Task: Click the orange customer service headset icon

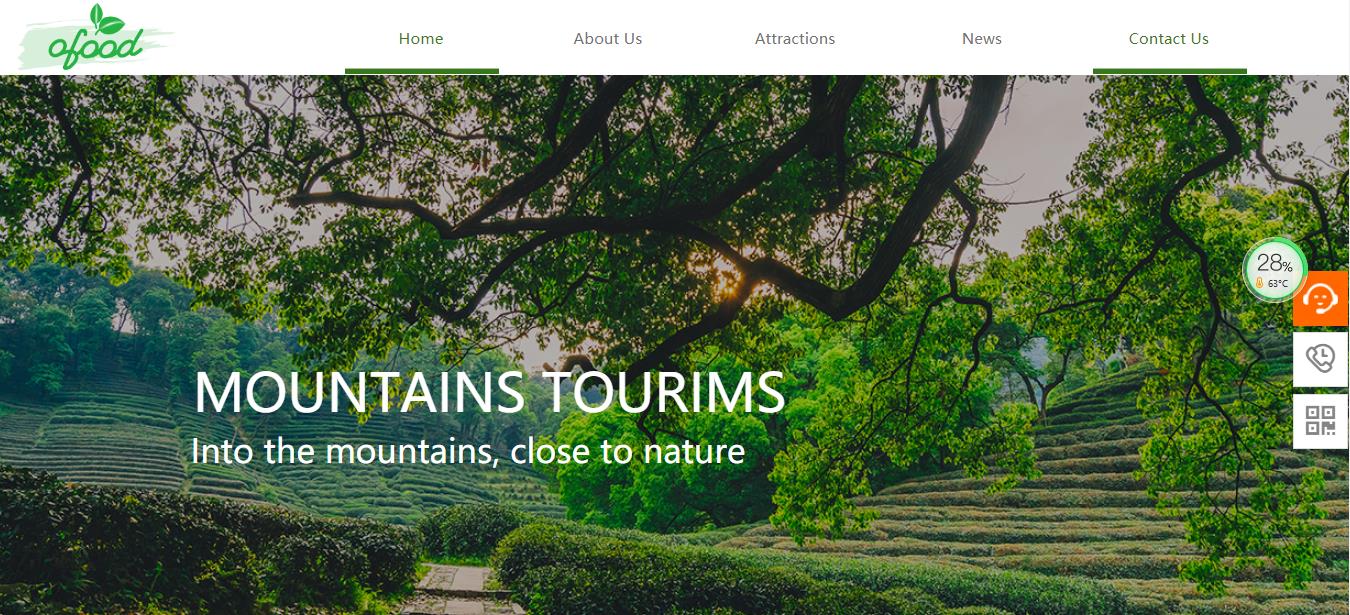Action: (x=1320, y=298)
